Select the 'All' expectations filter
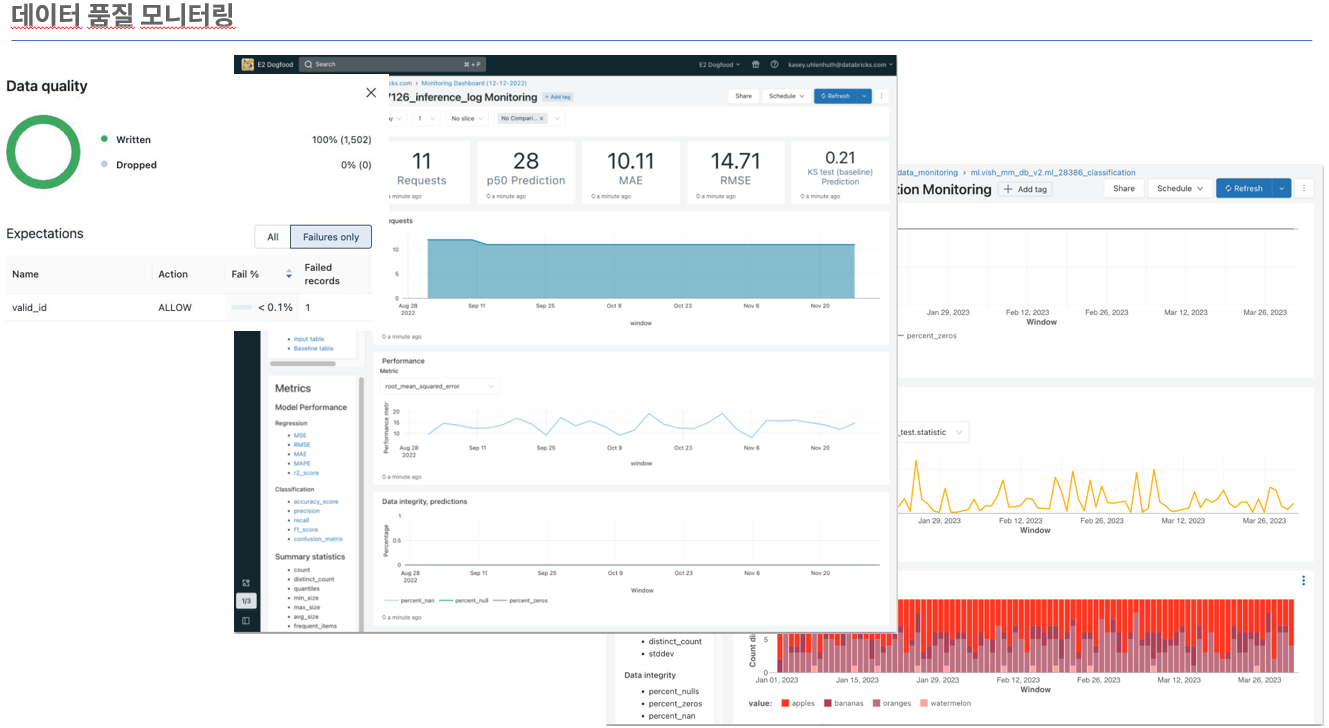 click(272, 237)
